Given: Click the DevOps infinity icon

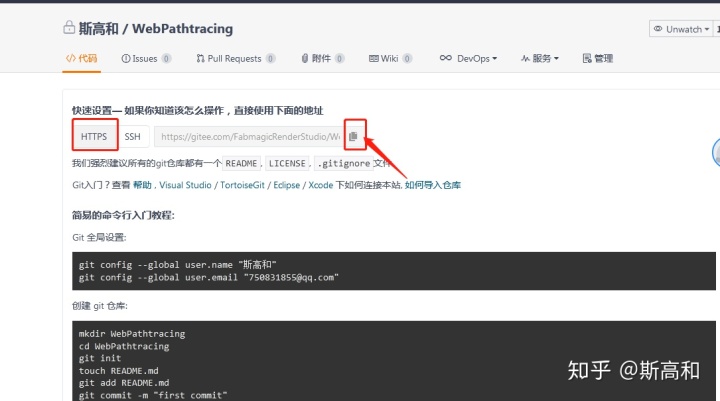Looking at the screenshot, I should coord(445,58).
